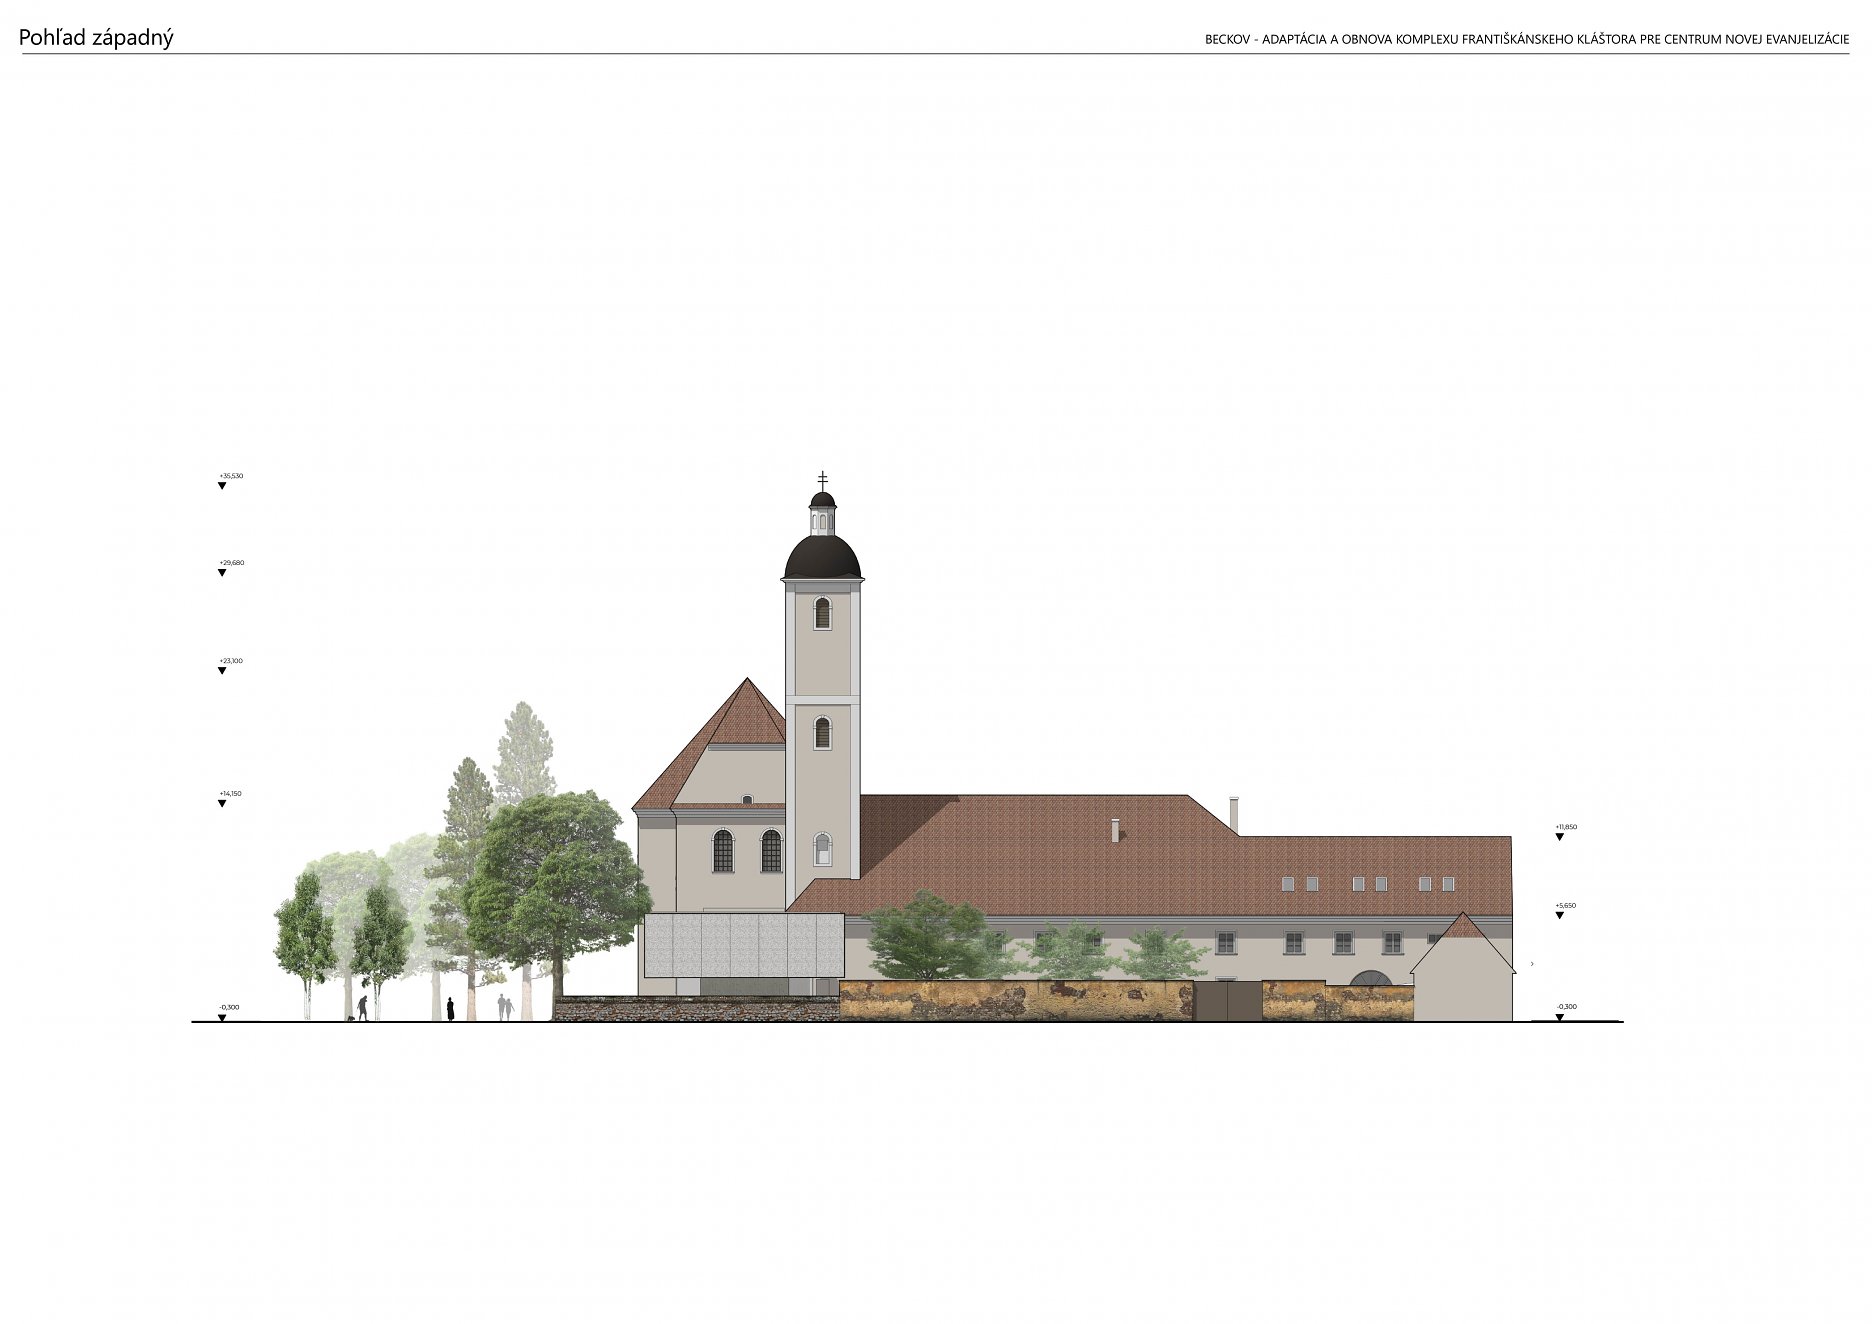1872x1324 pixels.
Task: Click the small chevron right of the gabled annex
Action: point(1532,964)
